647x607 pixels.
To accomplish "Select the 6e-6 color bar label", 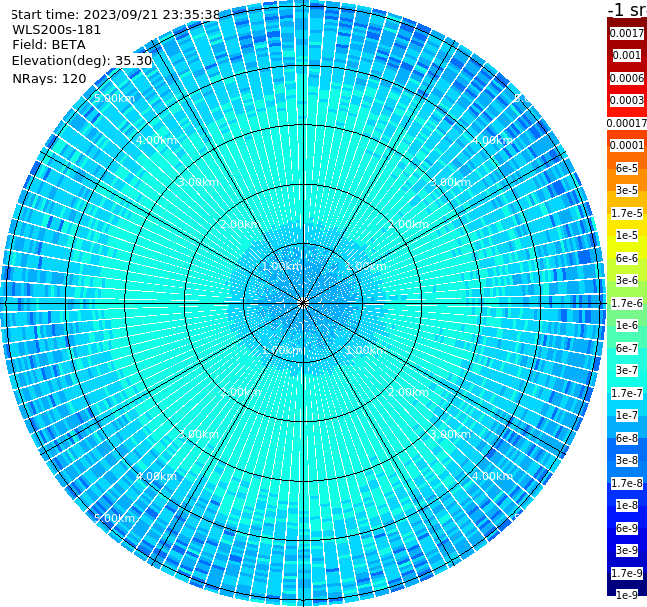I will 627,258.
